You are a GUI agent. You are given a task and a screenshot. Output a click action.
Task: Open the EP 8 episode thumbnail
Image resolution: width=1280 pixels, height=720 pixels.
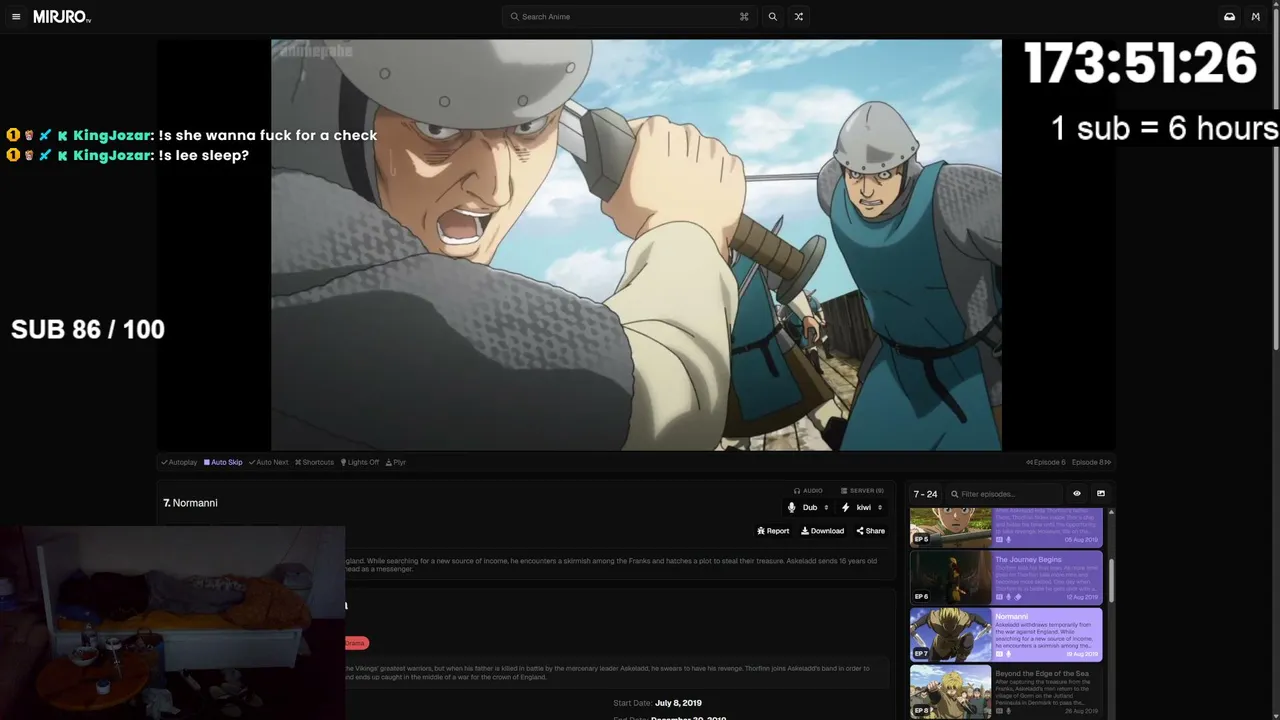coord(950,692)
